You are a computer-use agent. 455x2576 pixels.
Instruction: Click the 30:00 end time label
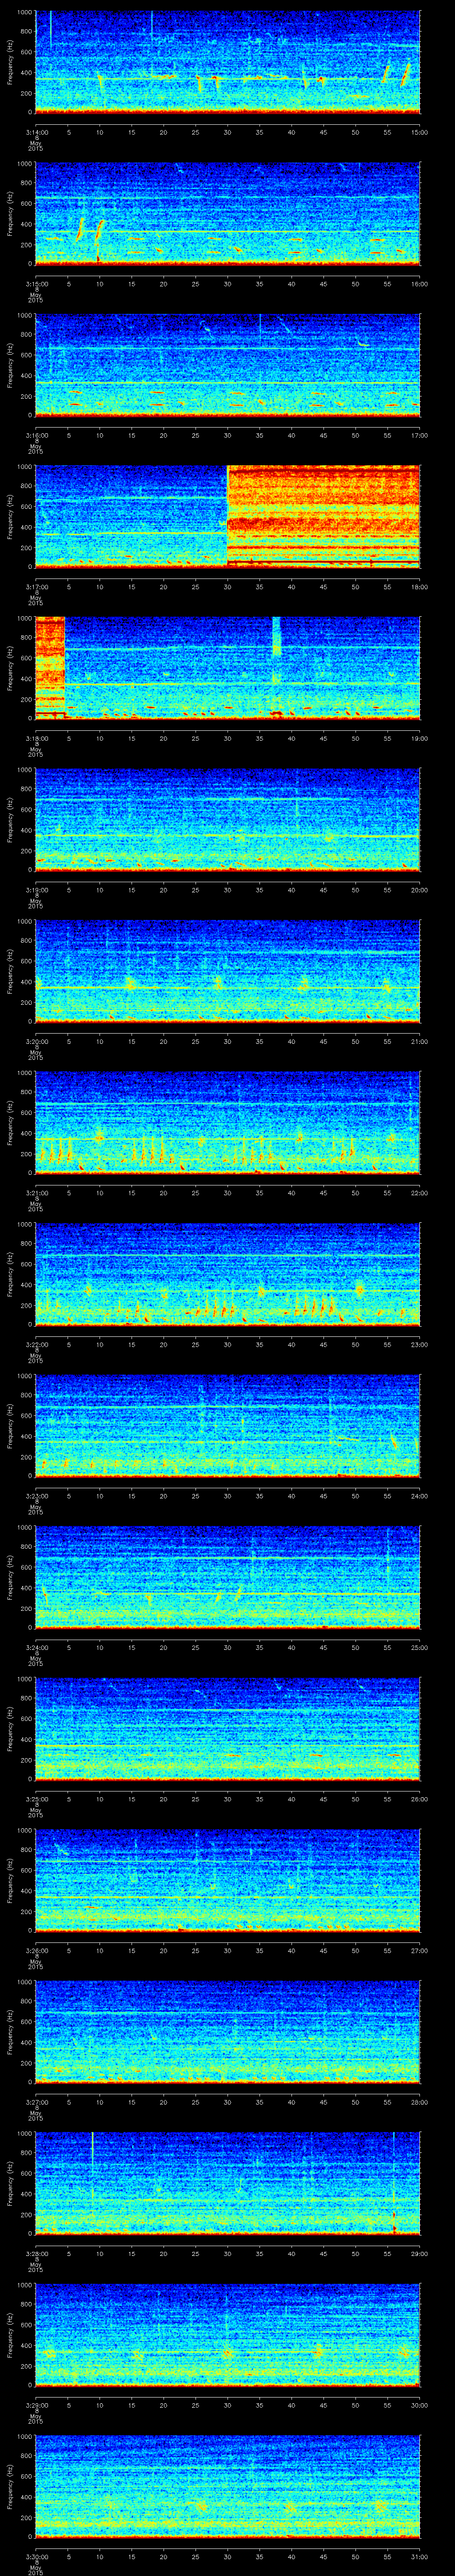coord(420,2406)
